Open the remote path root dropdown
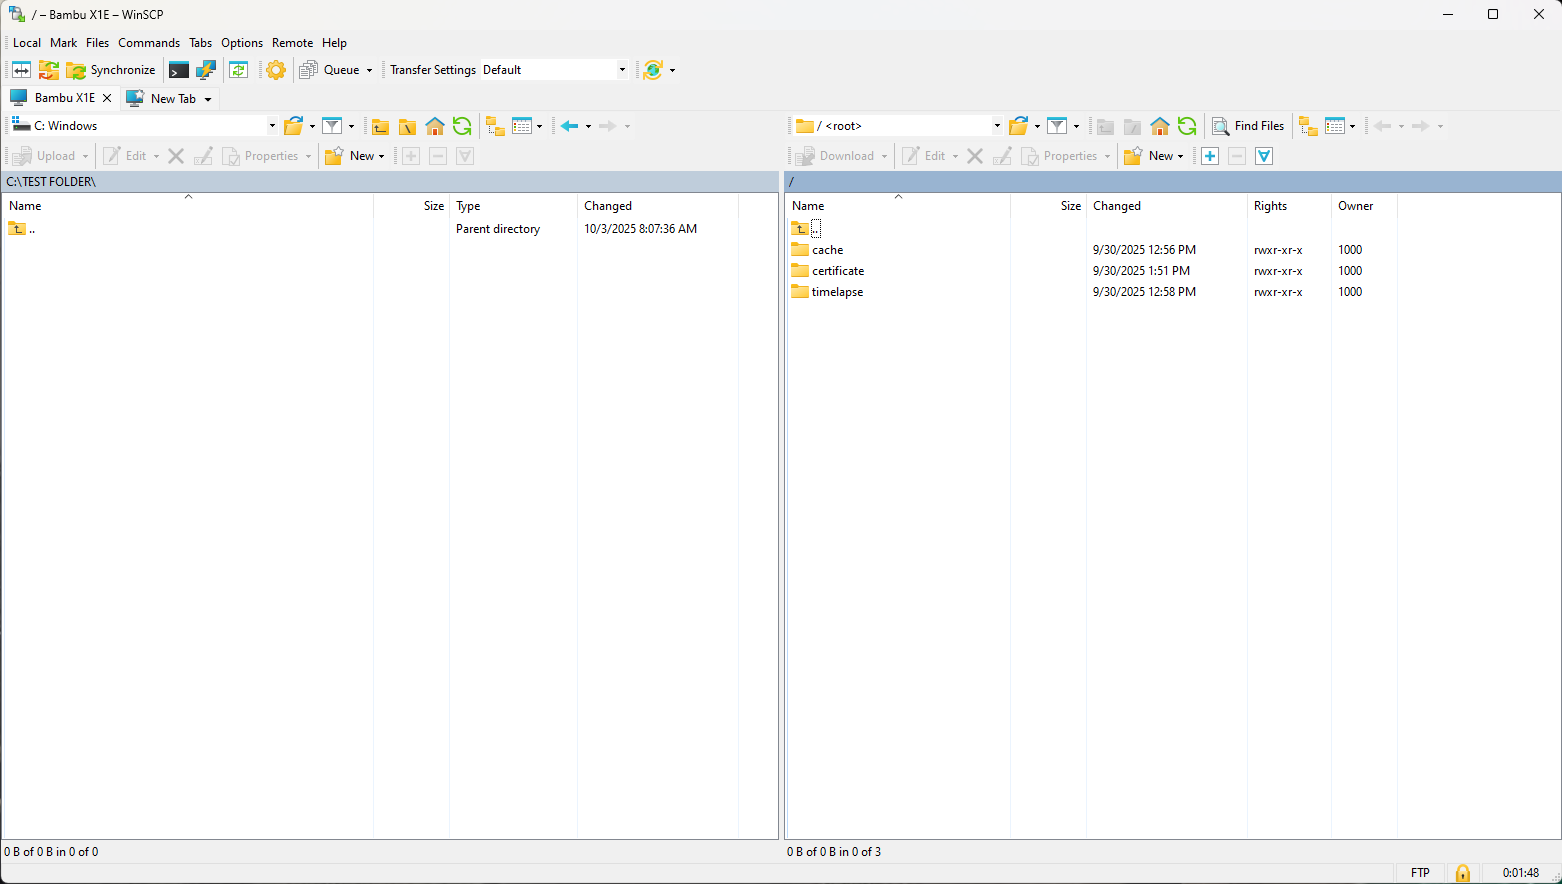 pyautogui.click(x=996, y=126)
